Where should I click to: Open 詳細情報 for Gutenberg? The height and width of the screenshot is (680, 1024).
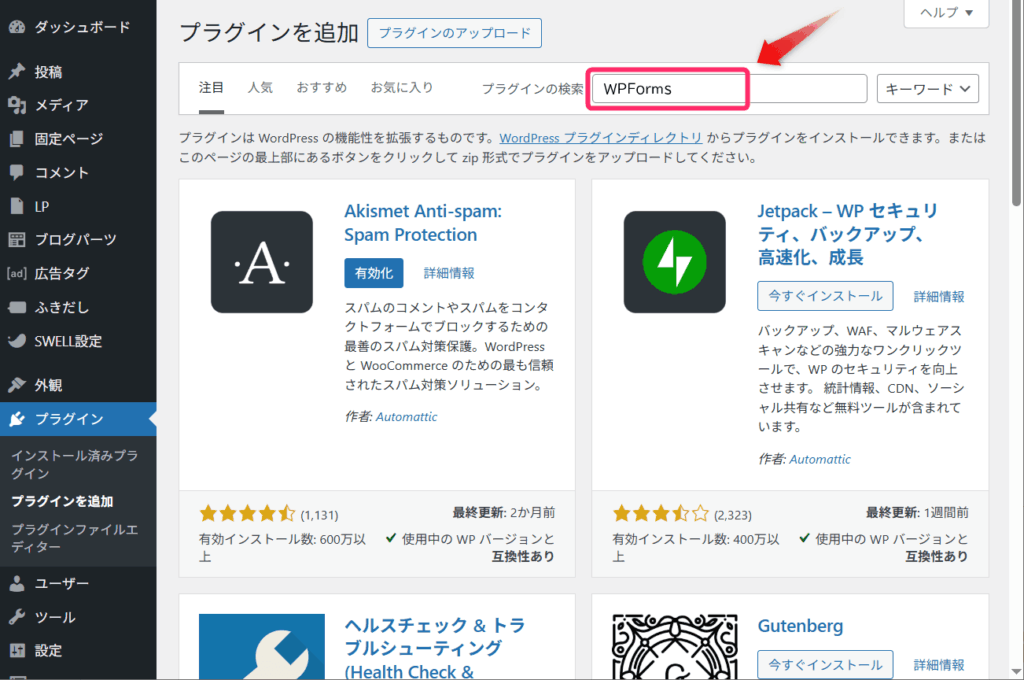[939, 665]
